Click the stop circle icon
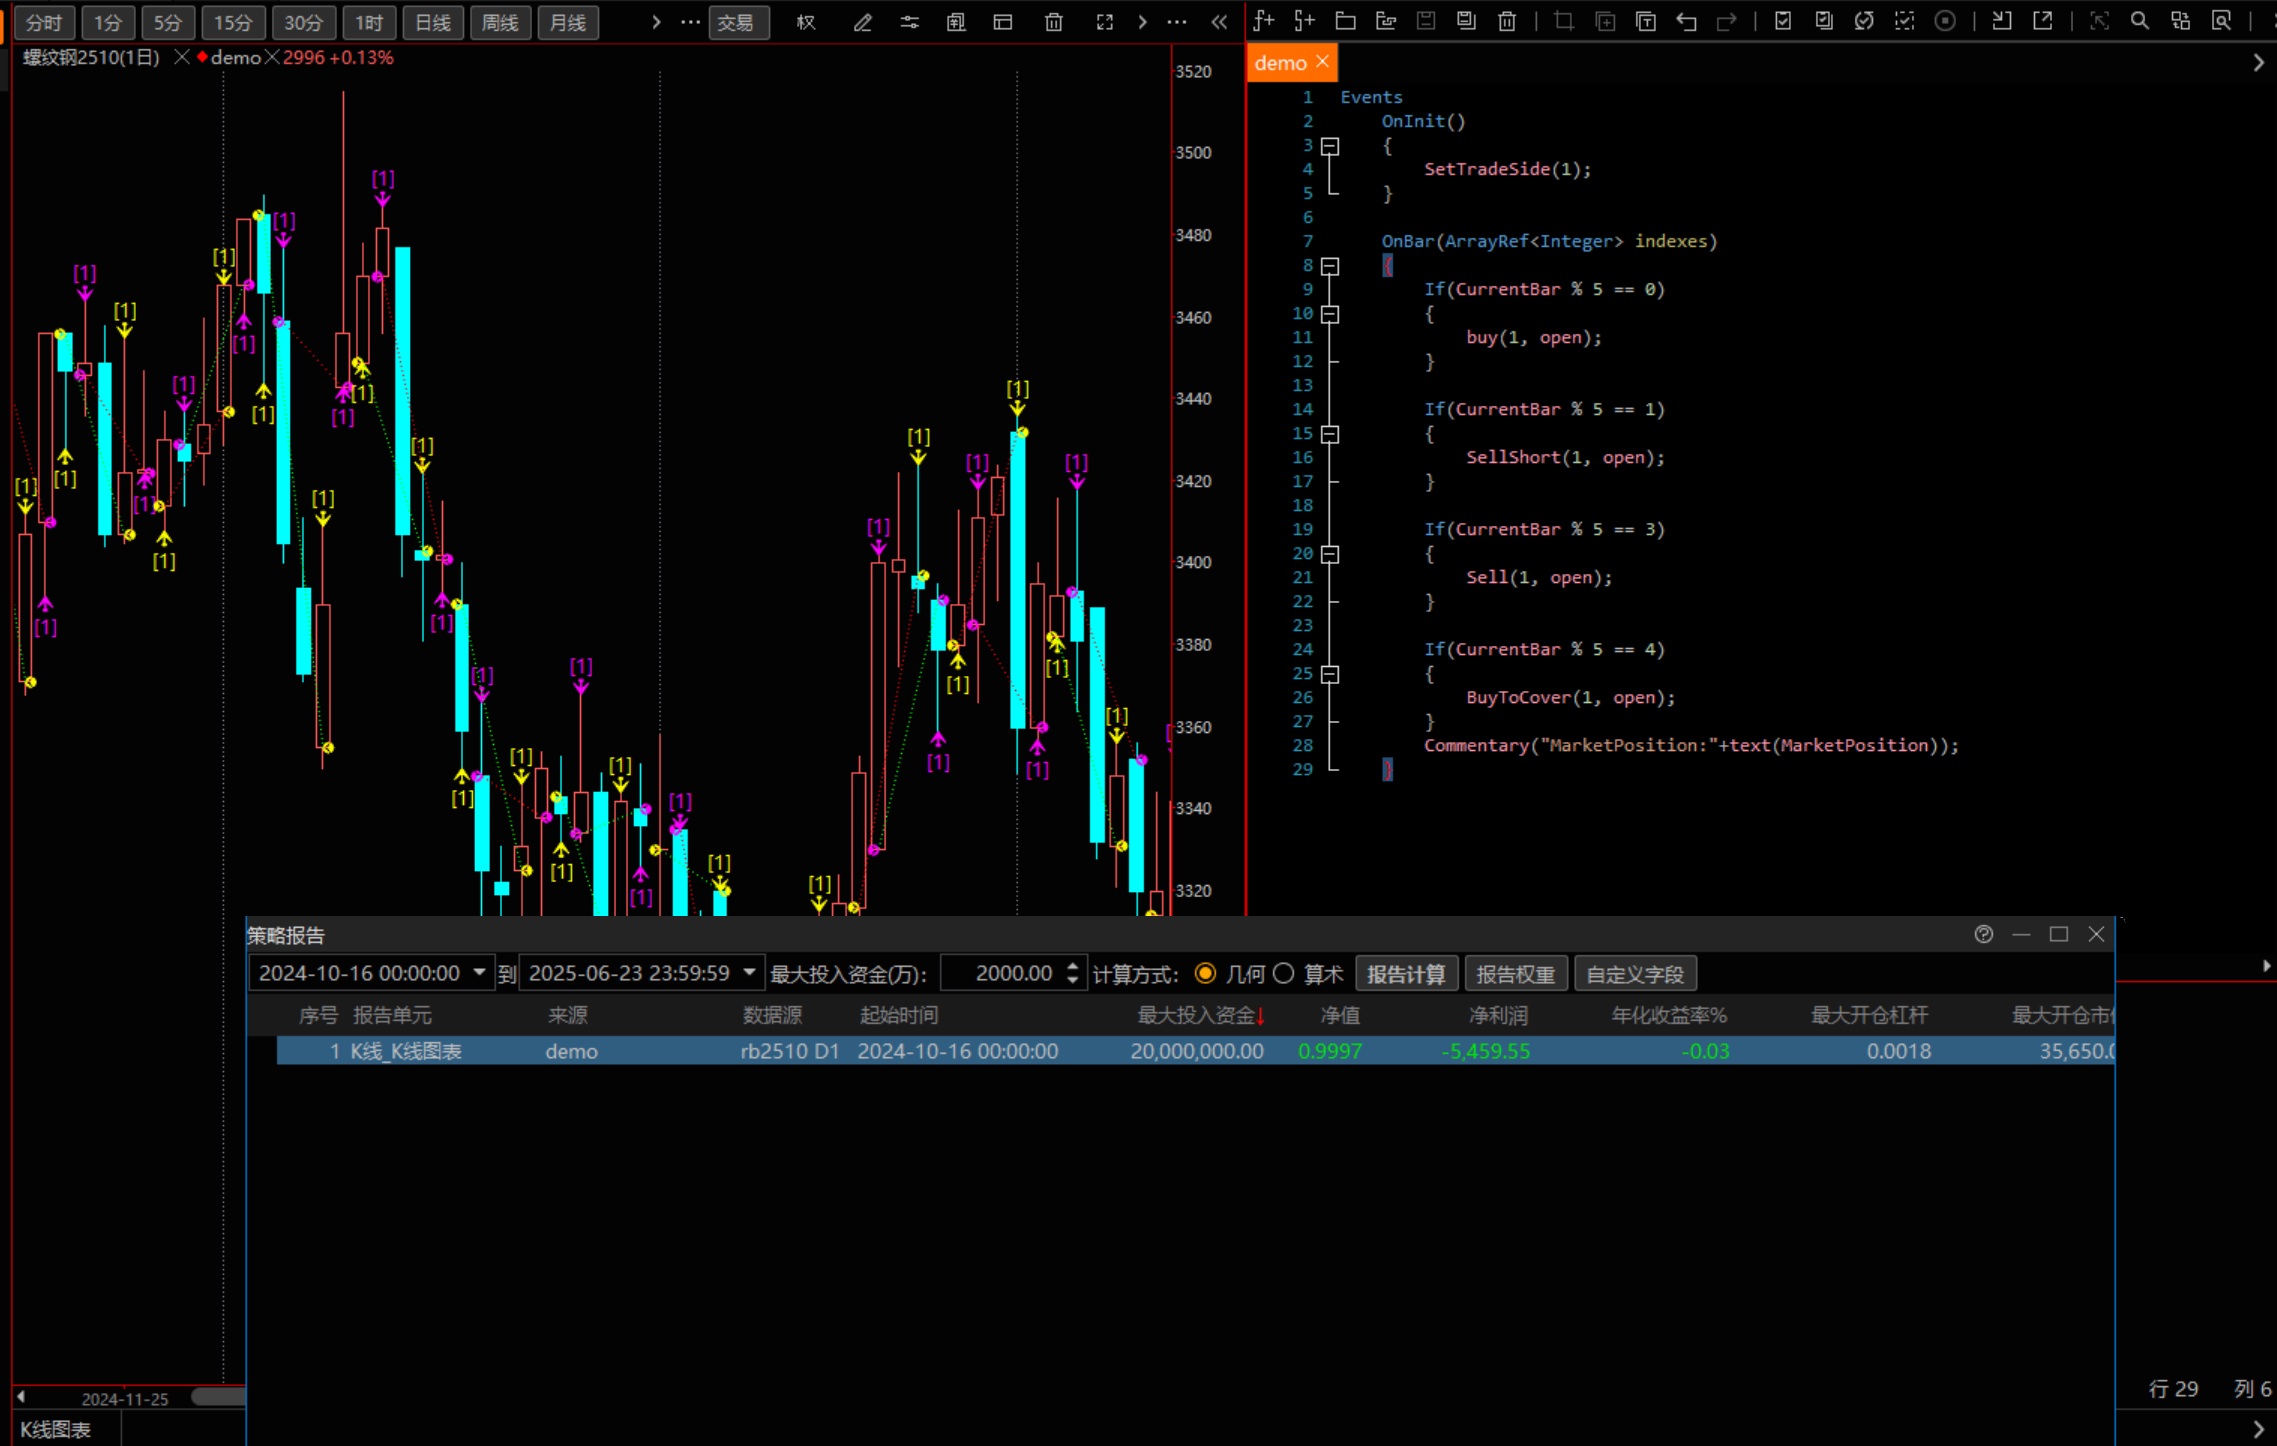Image resolution: width=2277 pixels, height=1446 pixels. [x=1945, y=21]
